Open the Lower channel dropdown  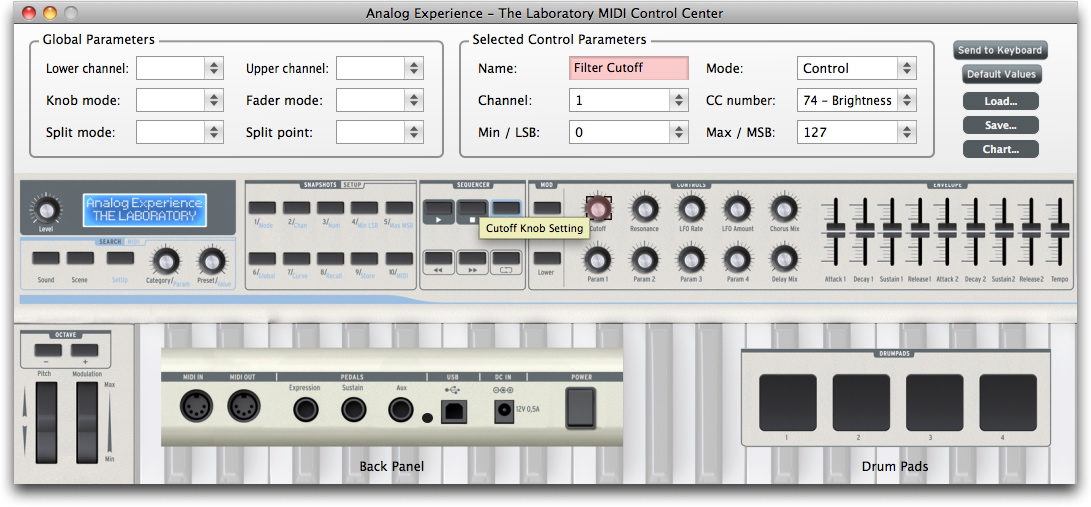coord(180,68)
